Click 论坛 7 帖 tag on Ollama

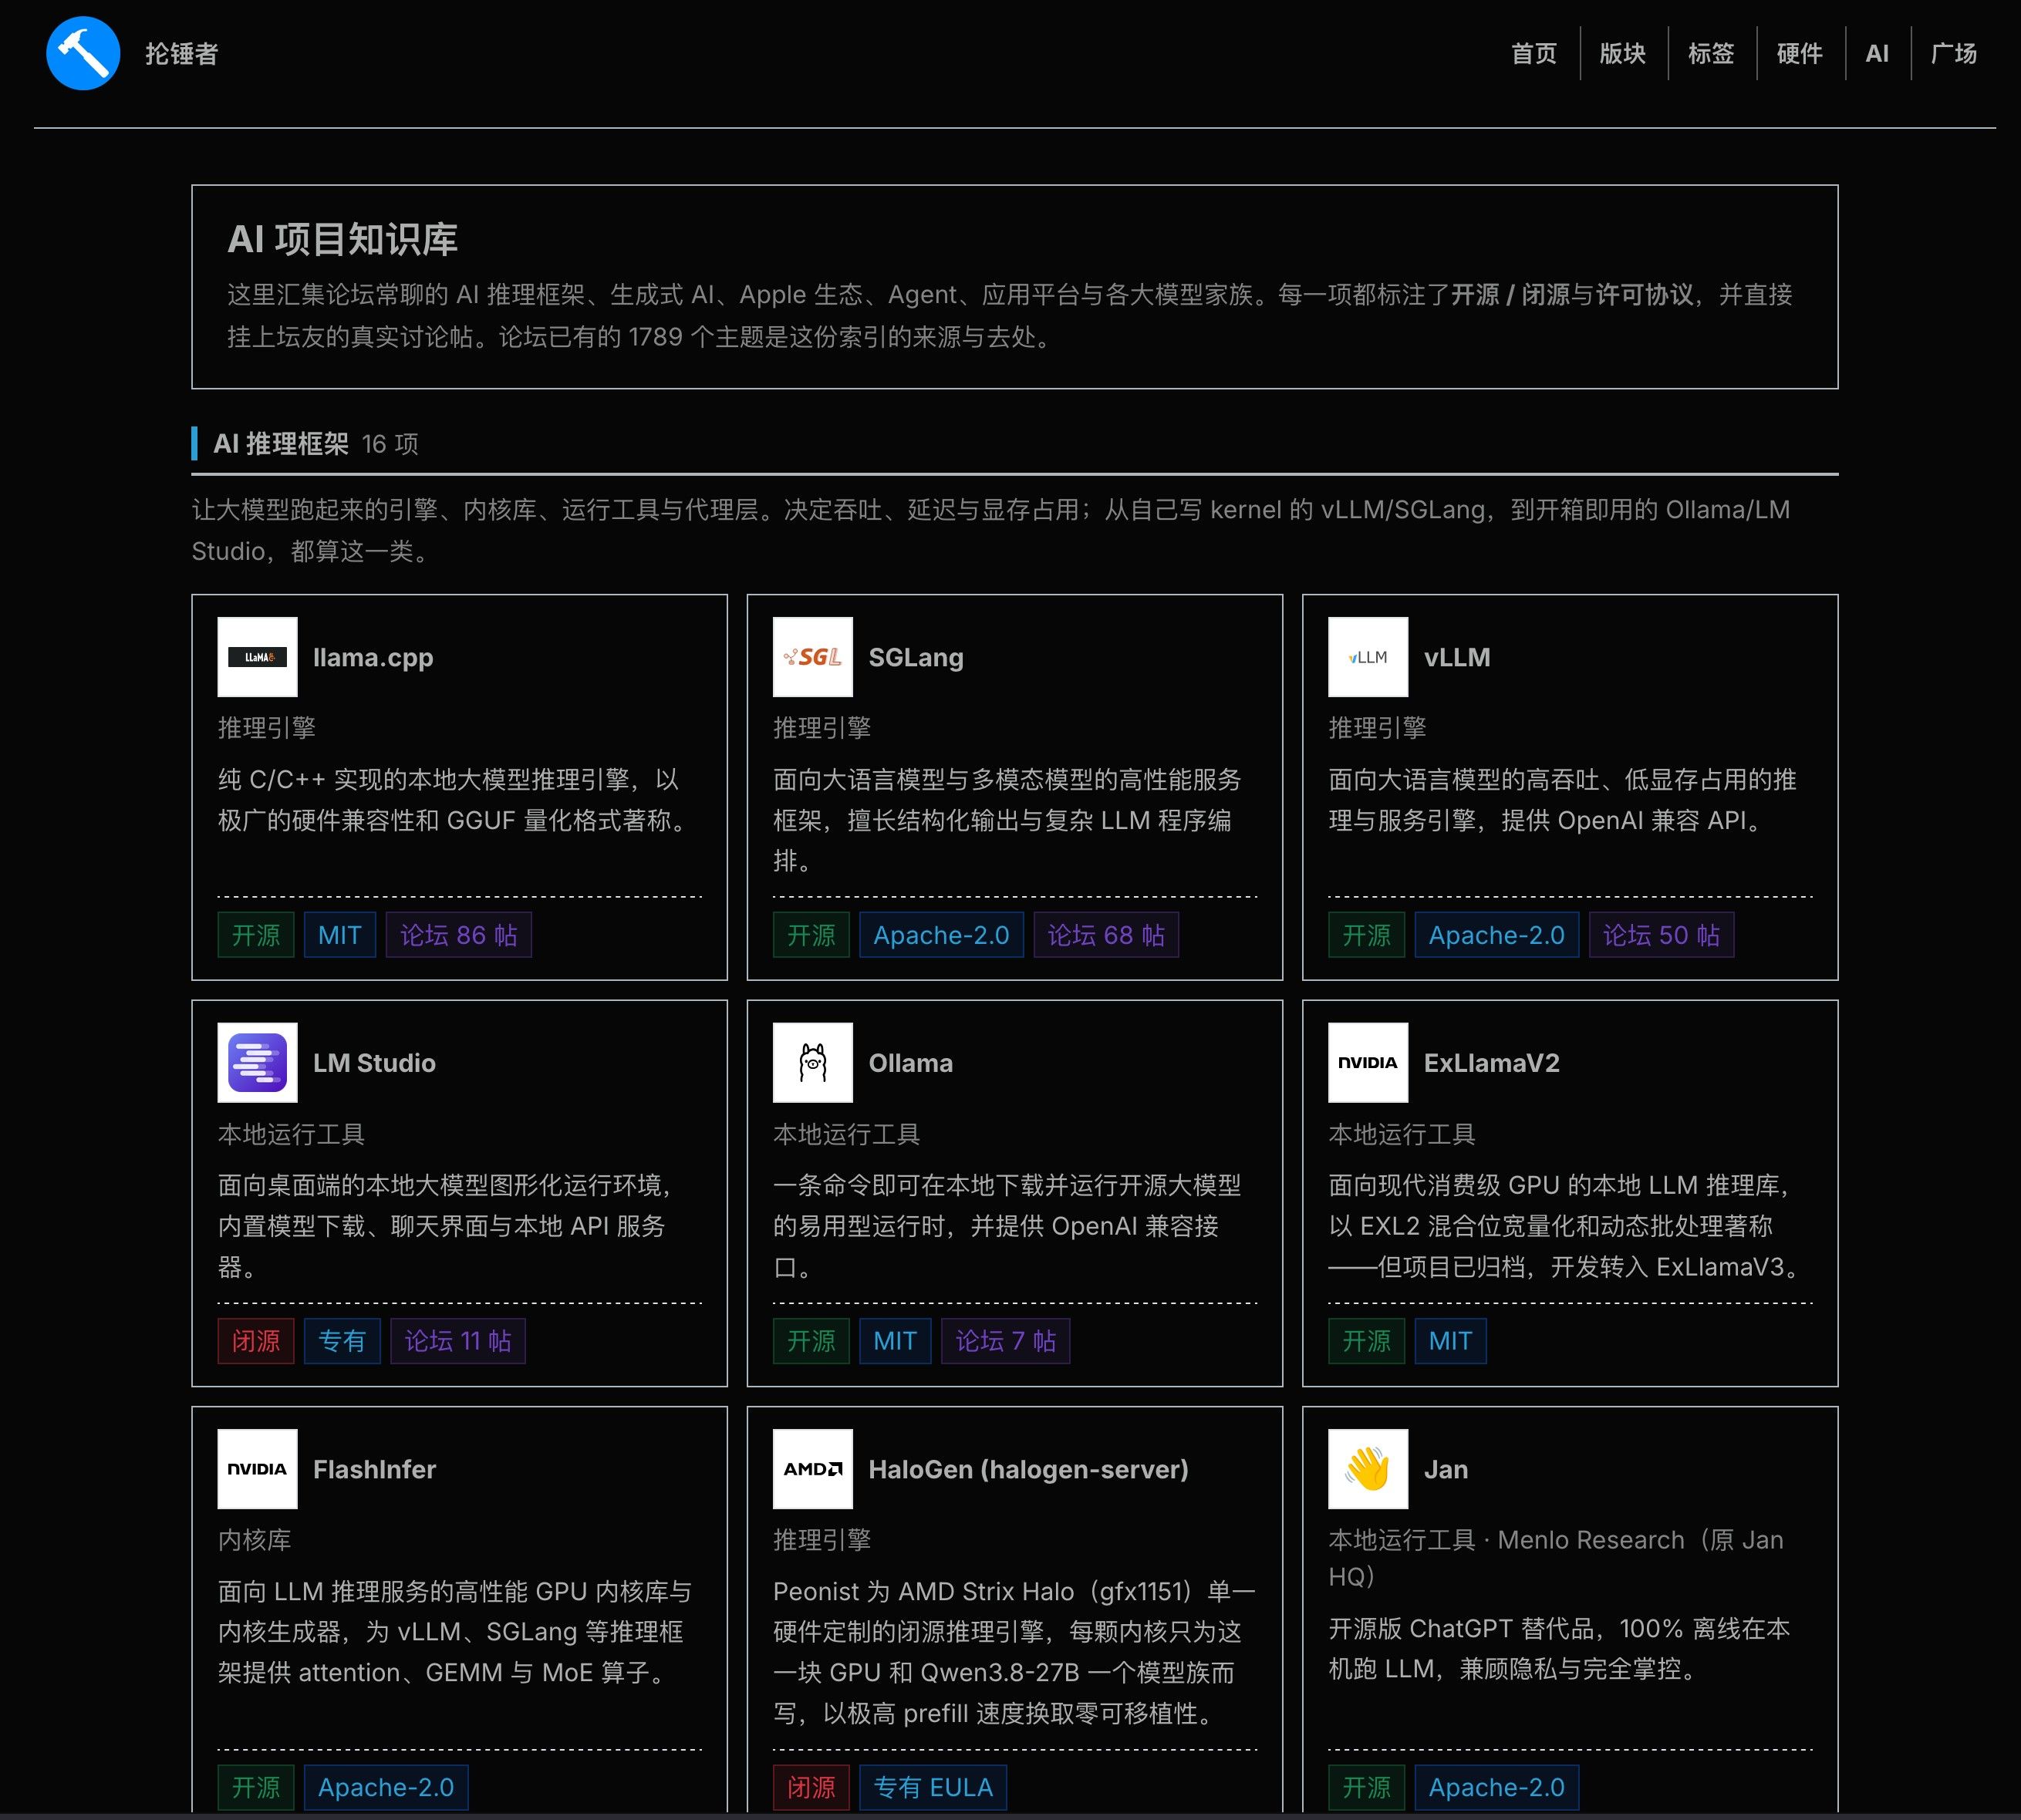(1005, 1341)
